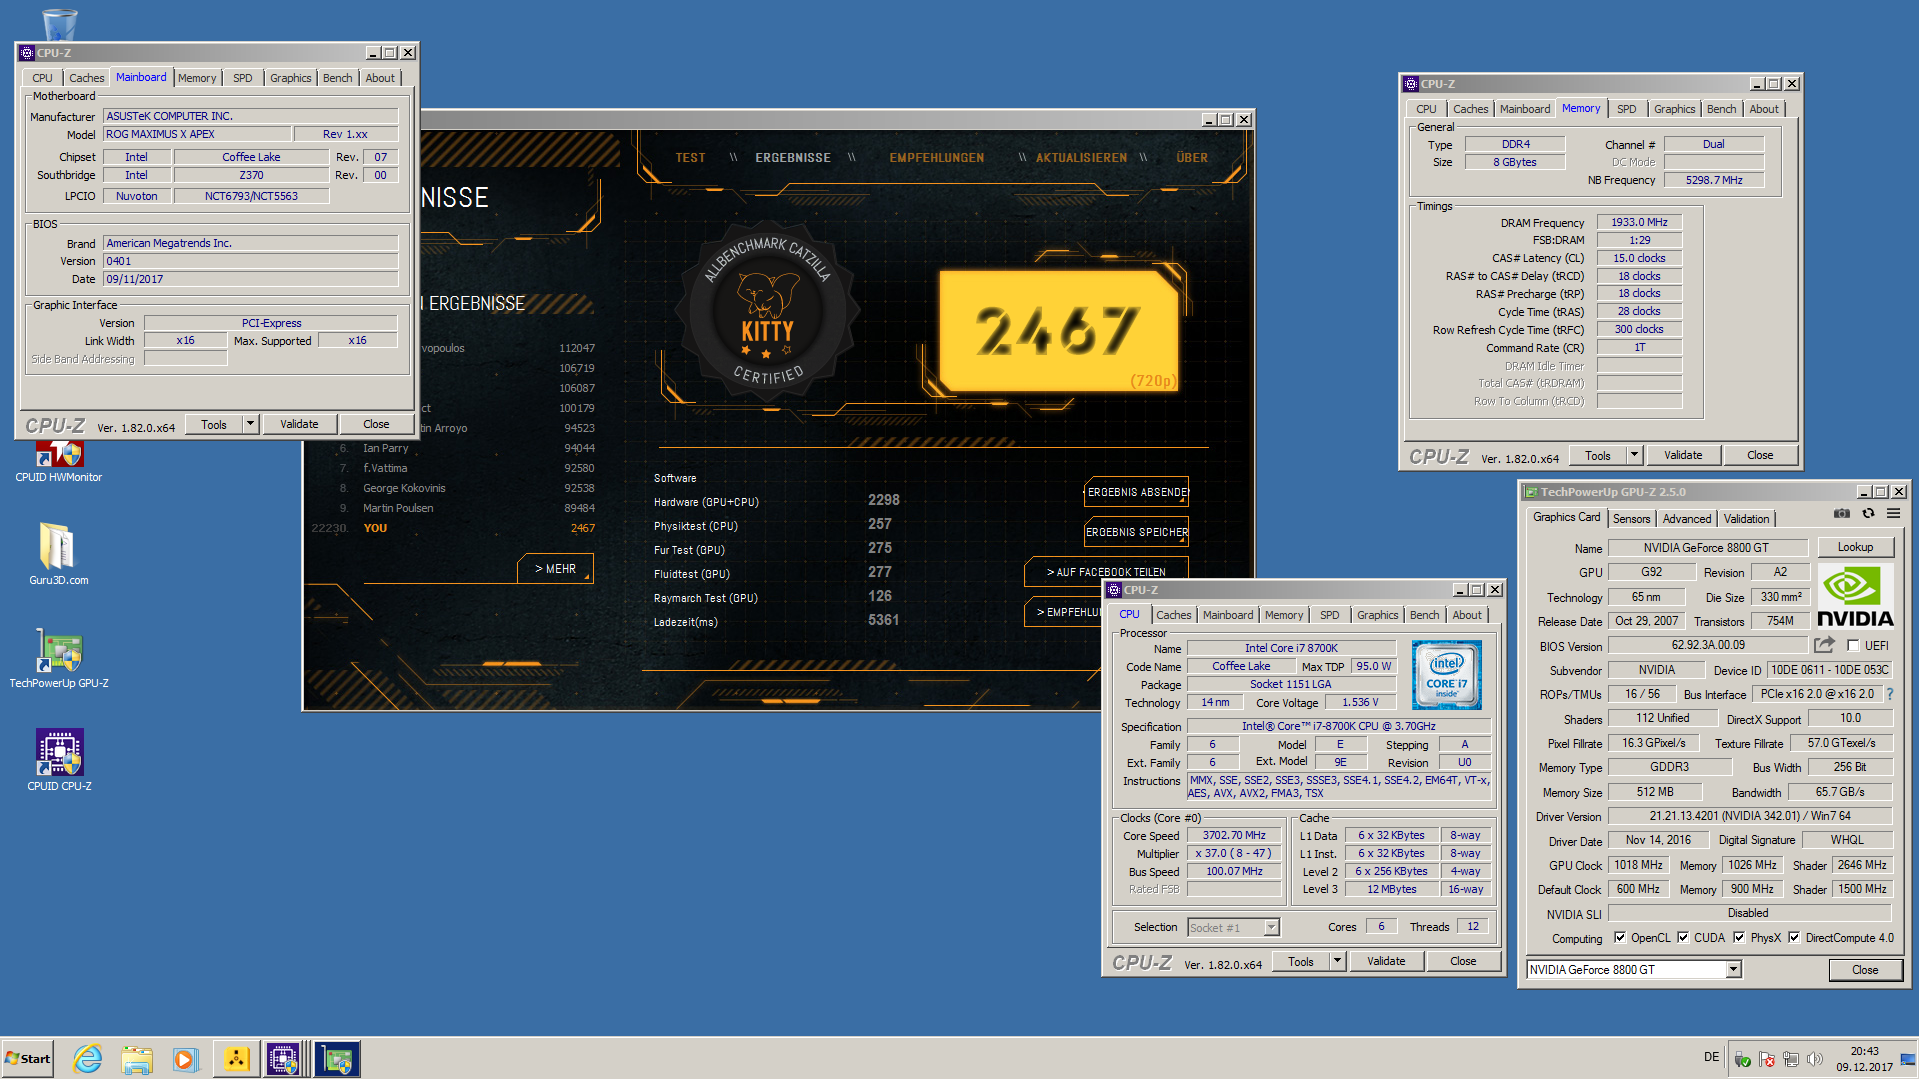Click AUF FACEBOOK TEILEN button
Viewport: 1919px width, 1079px height.
tap(1106, 572)
